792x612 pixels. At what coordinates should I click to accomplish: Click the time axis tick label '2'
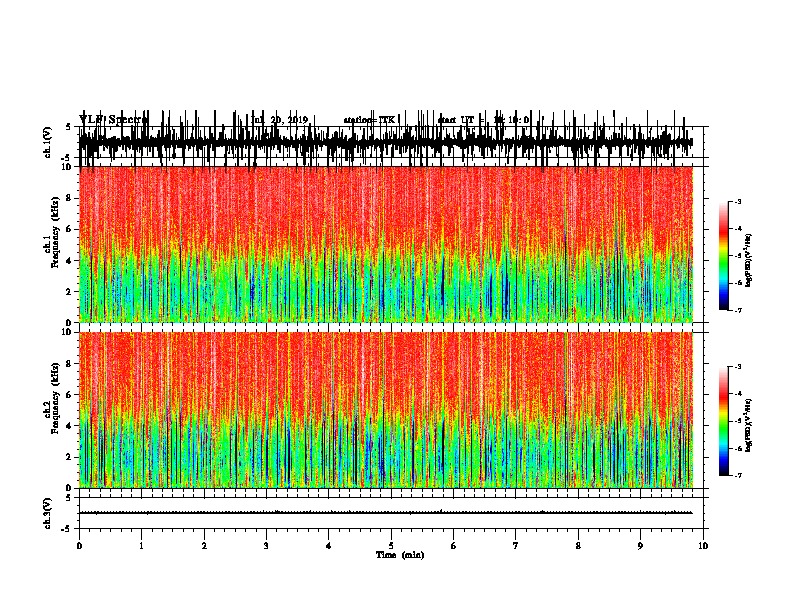204,546
